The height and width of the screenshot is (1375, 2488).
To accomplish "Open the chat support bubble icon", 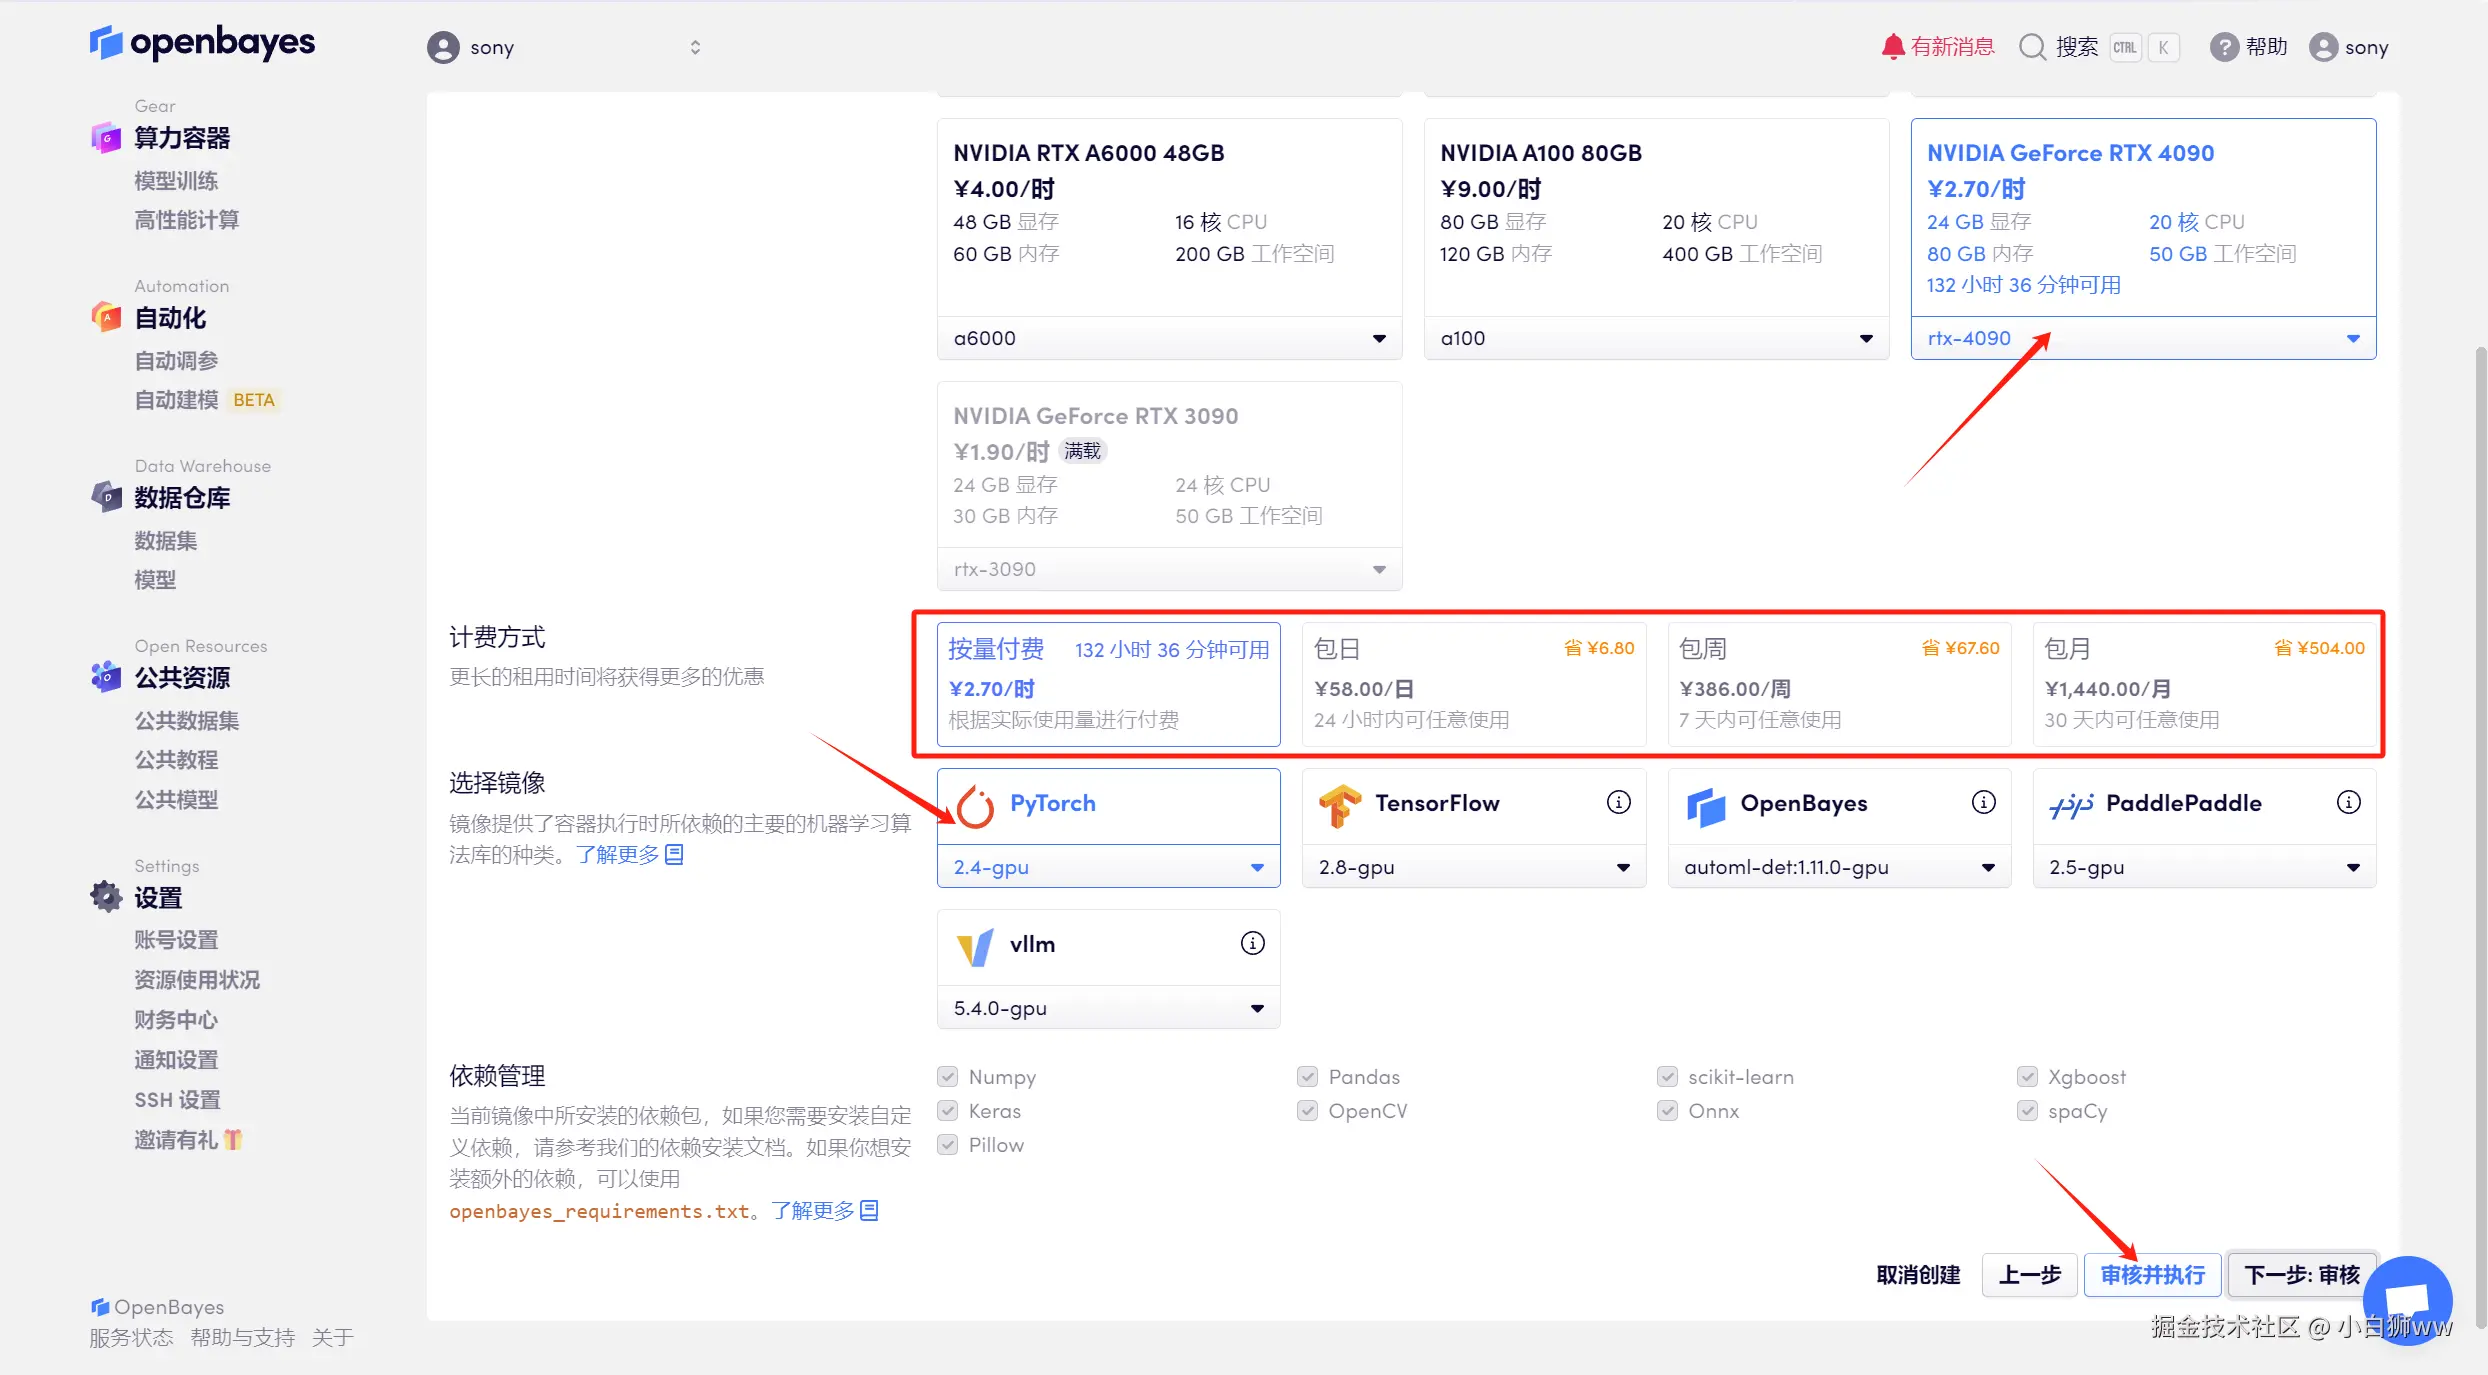I will click(2406, 1300).
